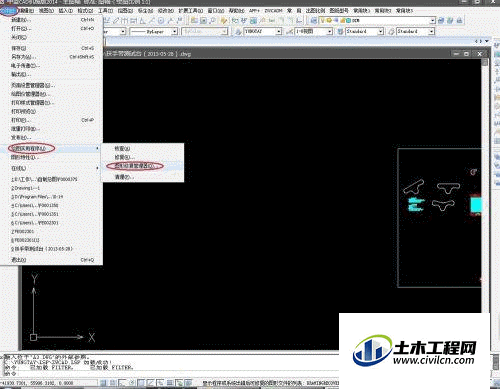
Task: Toggle ortho mode in the status bar
Action: [x=122, y=383]
